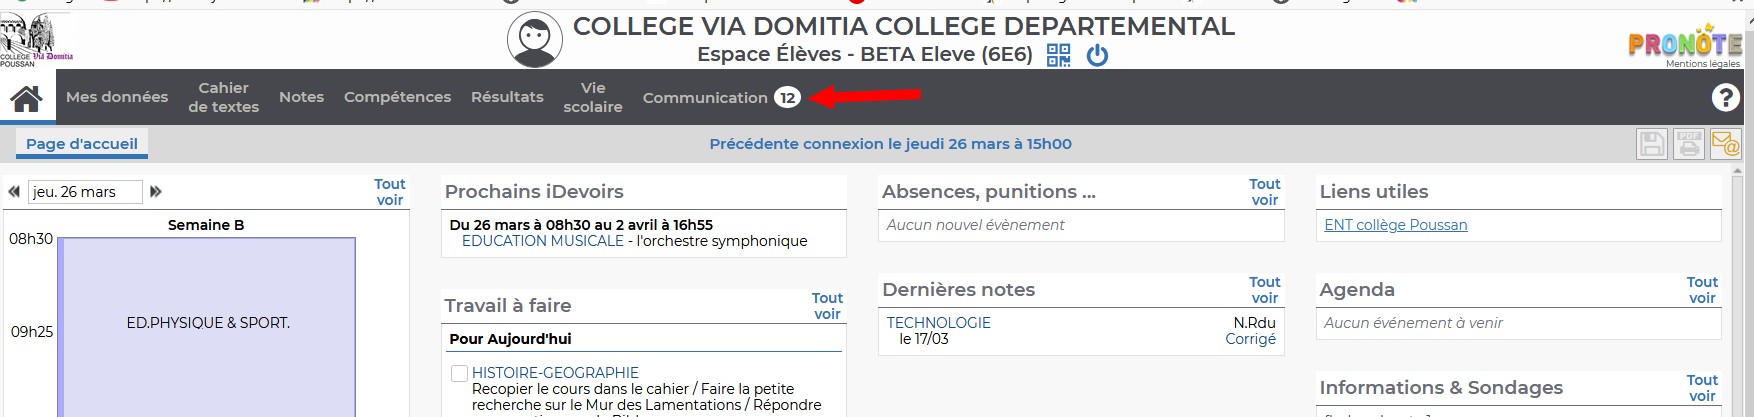Image resolution: width=1754 pixels, height=417 pixels.
Task: Open the EDUCATION MUSICALE iDevoir link
Action: click(543, 241)
